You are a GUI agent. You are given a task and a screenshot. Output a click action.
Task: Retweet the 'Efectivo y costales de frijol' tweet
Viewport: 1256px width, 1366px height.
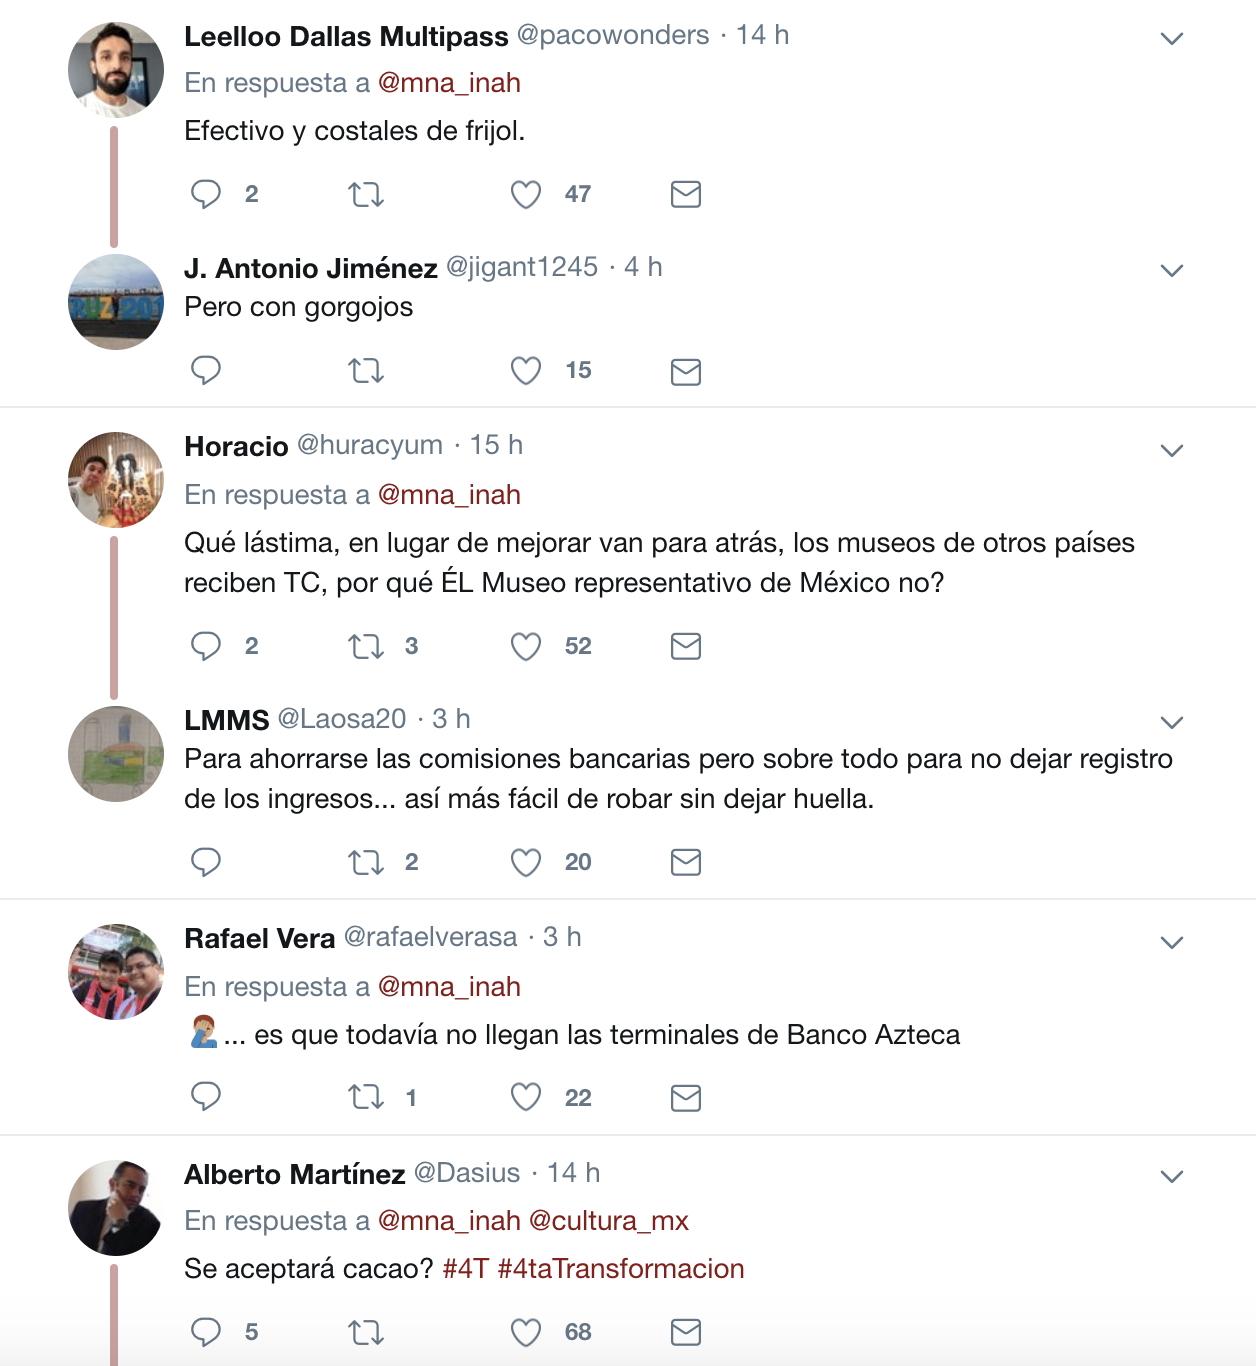pyautogui.click(x=366, y=194)
